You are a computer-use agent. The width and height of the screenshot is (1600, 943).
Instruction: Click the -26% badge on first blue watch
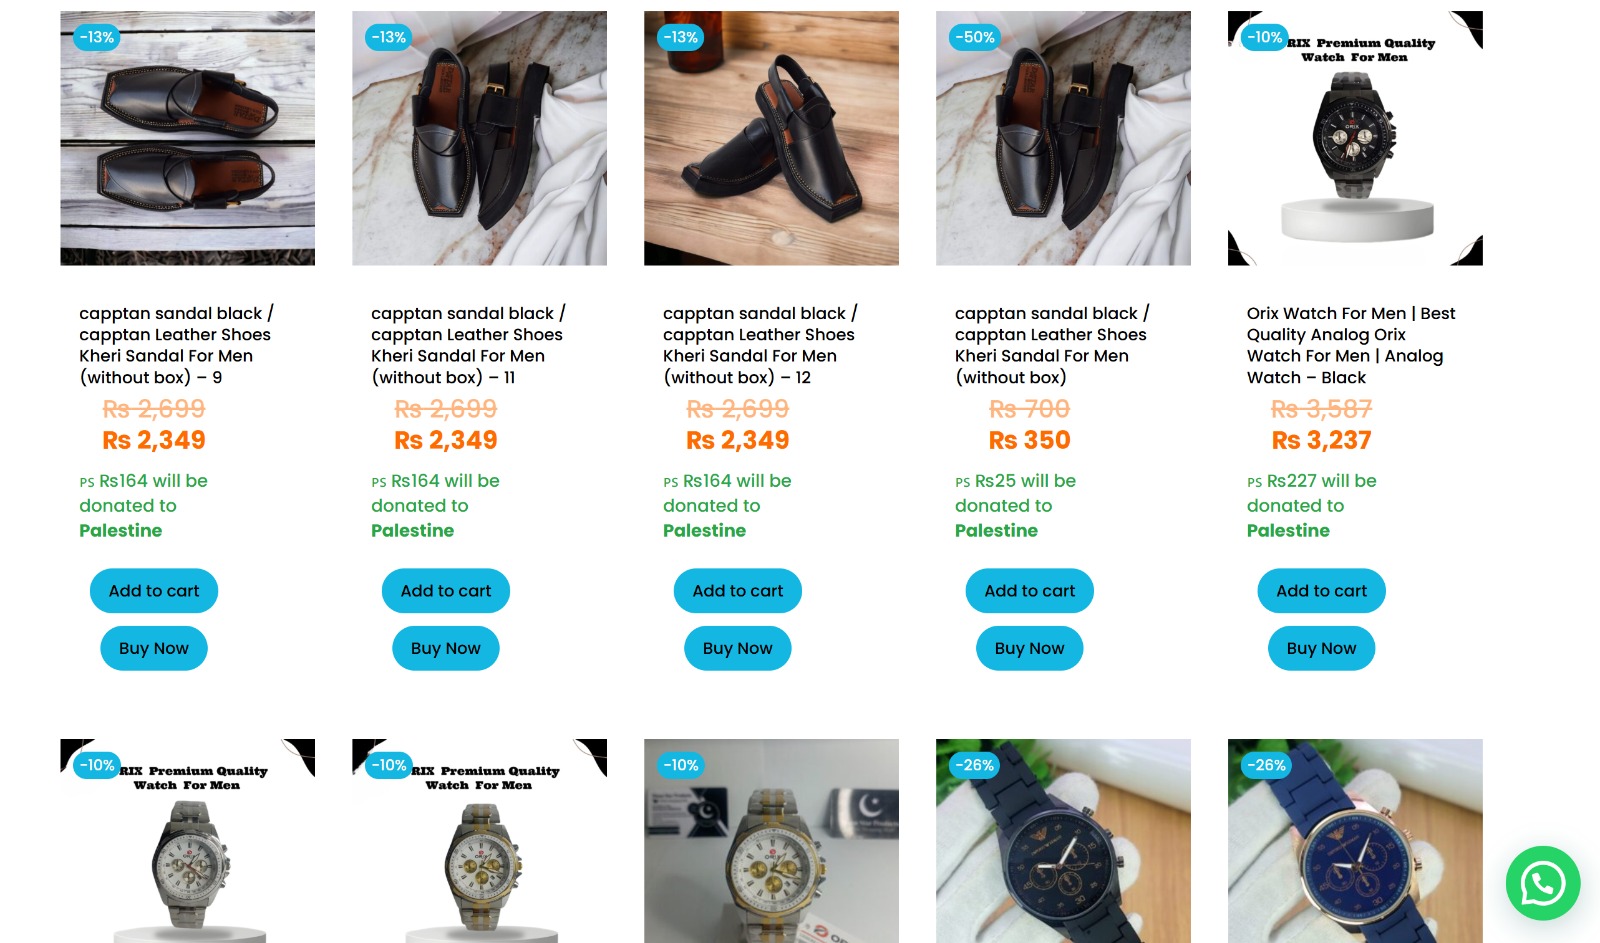(x=974, y=765)
